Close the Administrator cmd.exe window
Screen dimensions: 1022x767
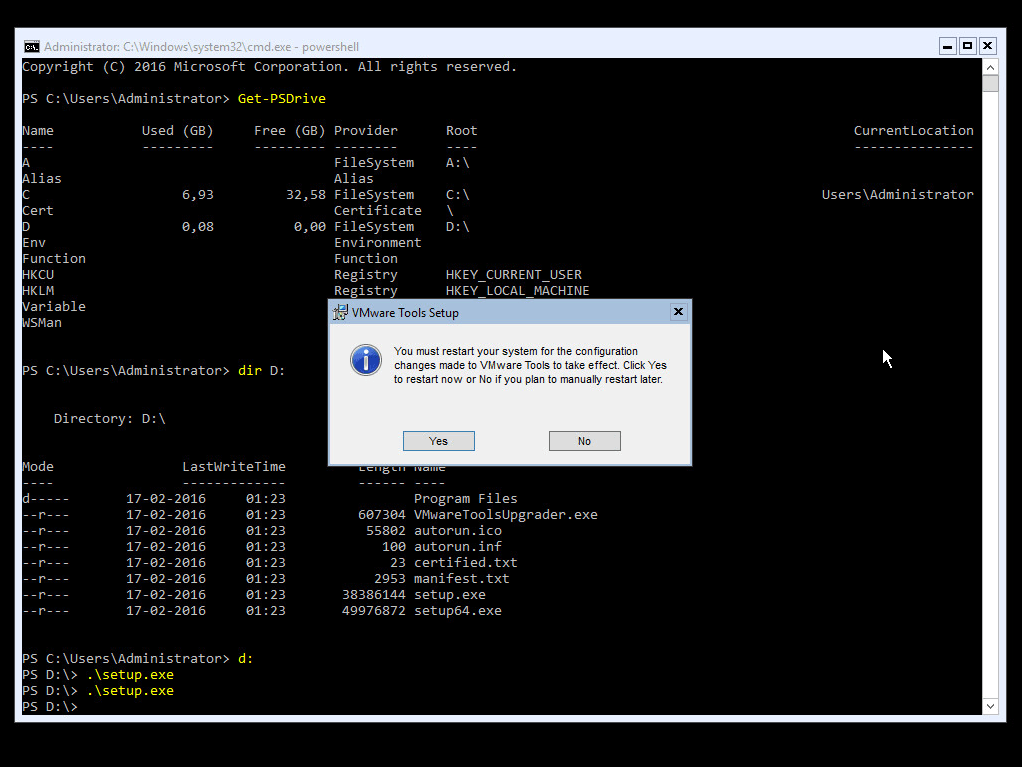[x=987, y=46]
